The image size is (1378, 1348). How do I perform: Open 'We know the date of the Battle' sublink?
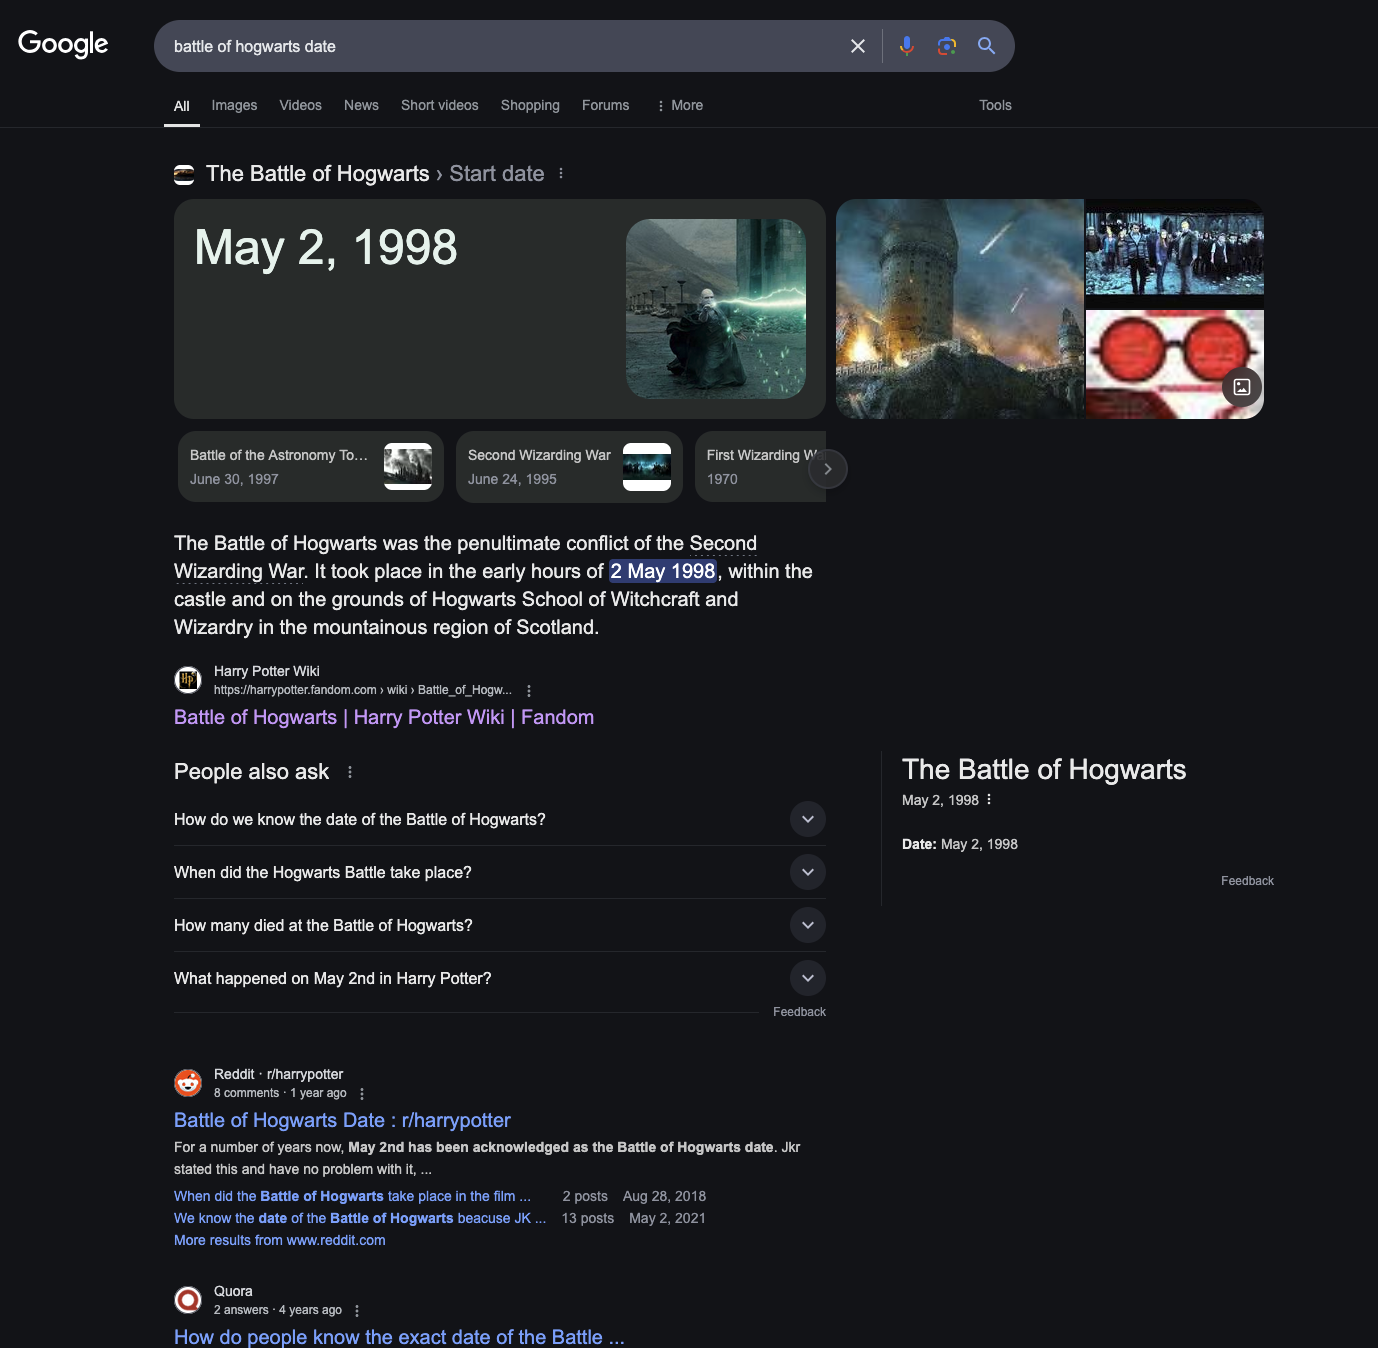(360, 1218)
